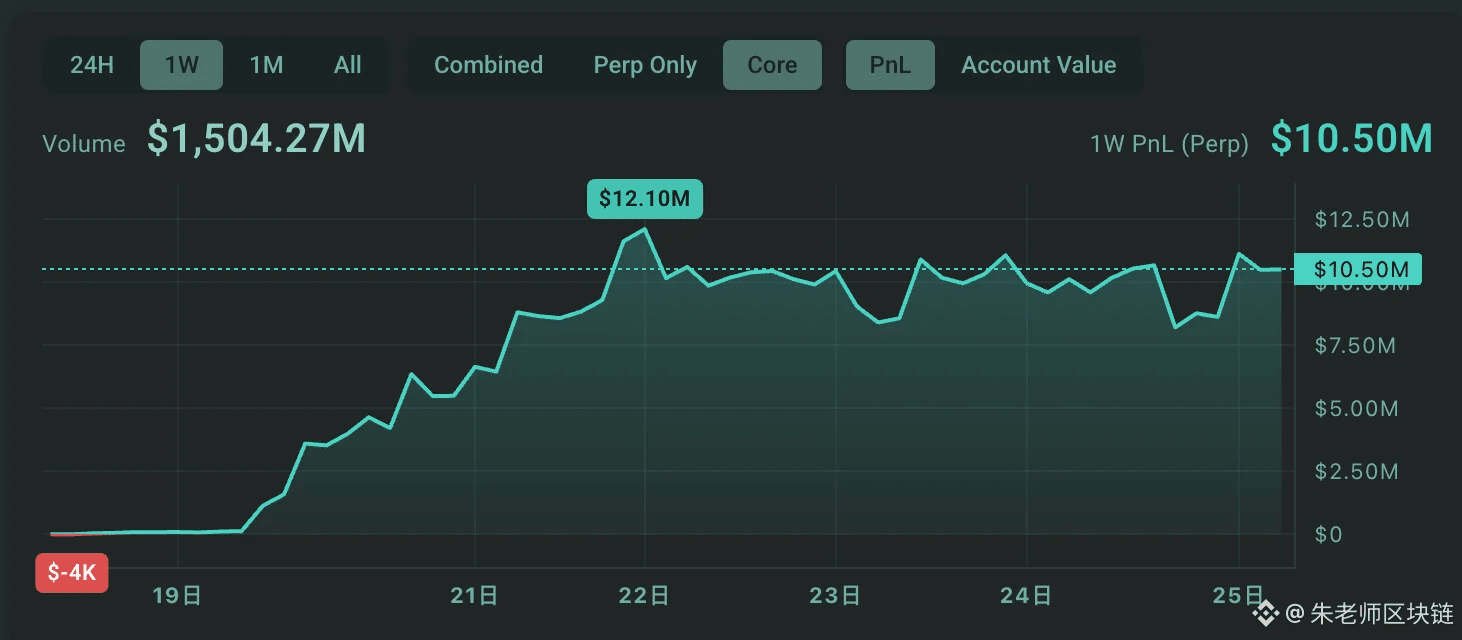The height and width of the screenshot is (640, 1462).
Task: Click the 23日 date label
Action: pyautogui.click(x=836, y=597)
